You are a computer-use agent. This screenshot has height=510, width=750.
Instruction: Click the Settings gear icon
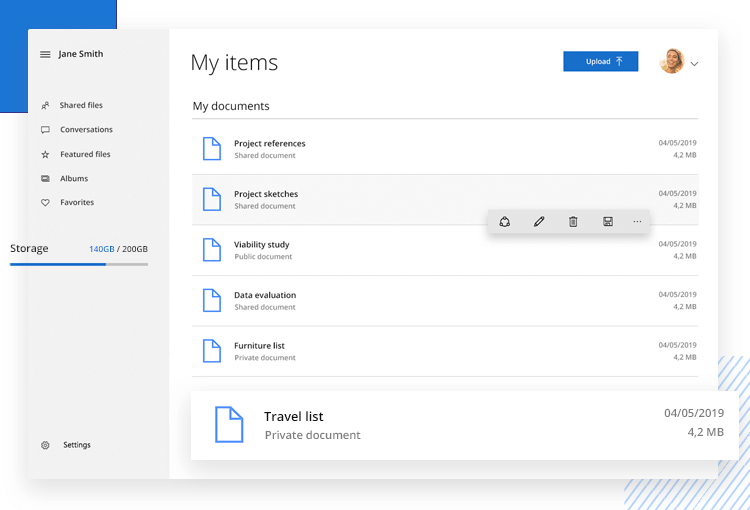45,445
